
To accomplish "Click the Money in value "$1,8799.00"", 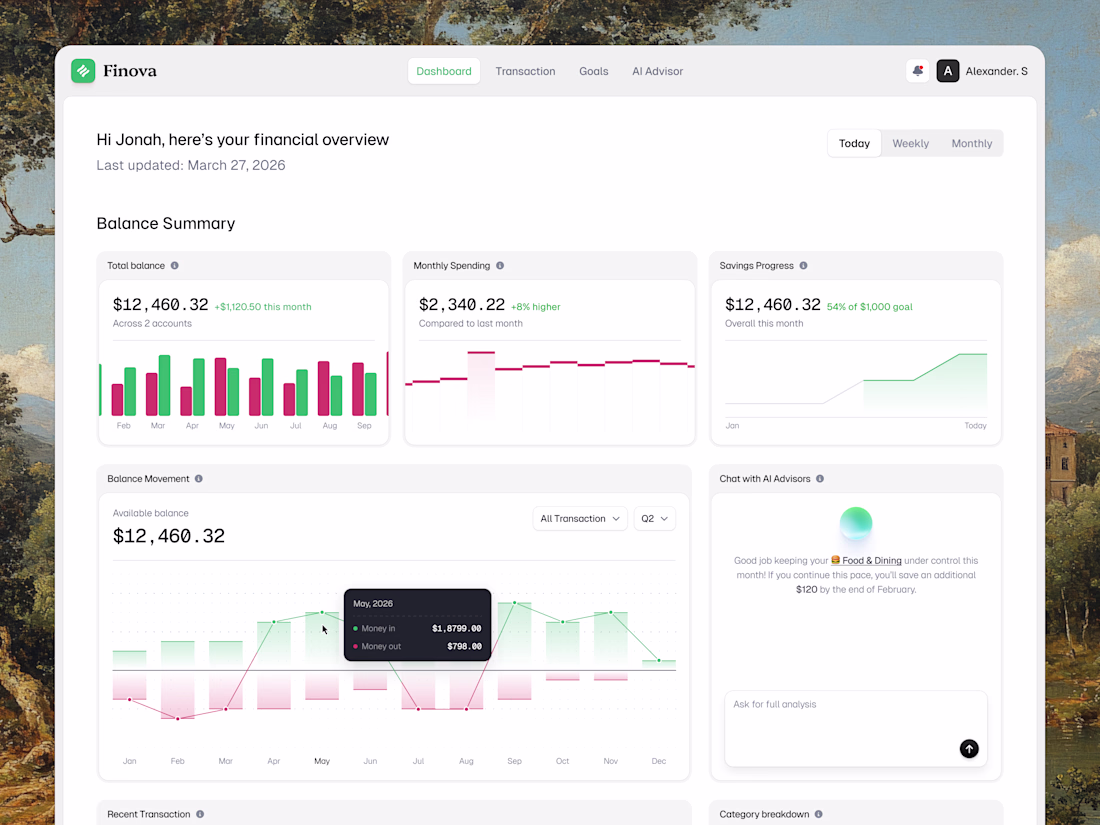I will [x=456, y=629].
